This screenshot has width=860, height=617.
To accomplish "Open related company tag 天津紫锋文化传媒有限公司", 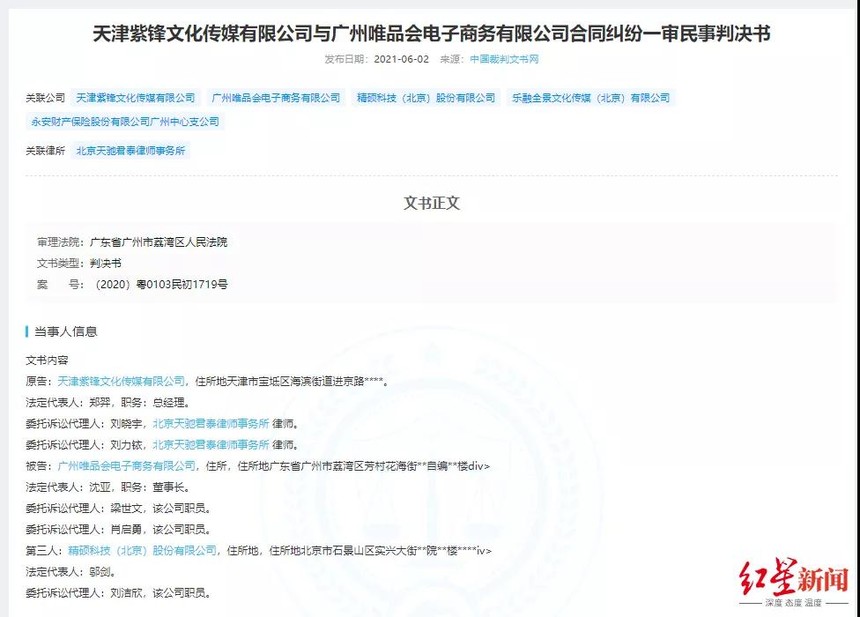I will pyautogui.click(x=135, y=98).
